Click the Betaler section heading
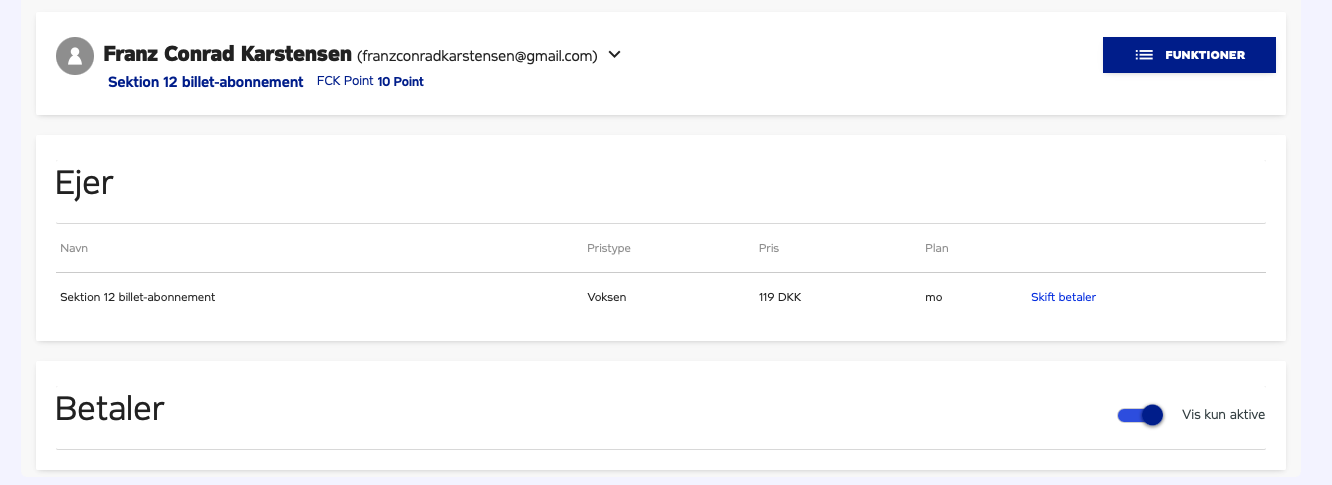 110,408
